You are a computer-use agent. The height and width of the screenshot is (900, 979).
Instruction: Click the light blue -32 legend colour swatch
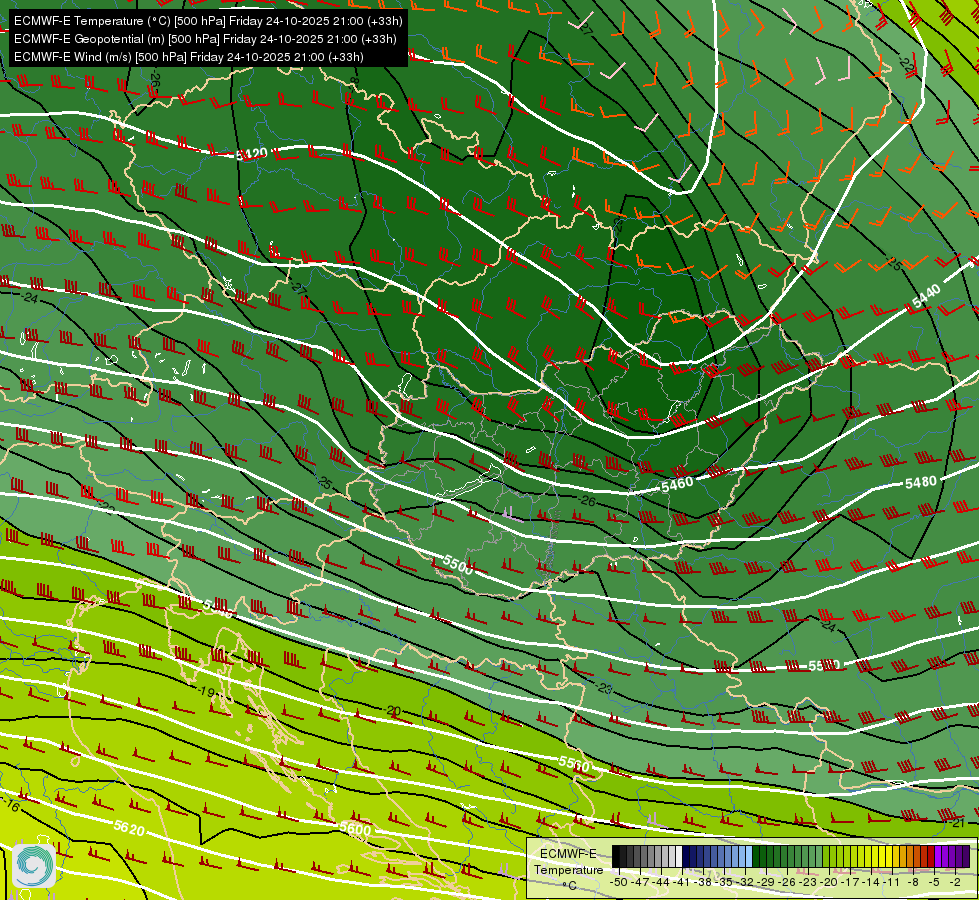tap(749, 856)
